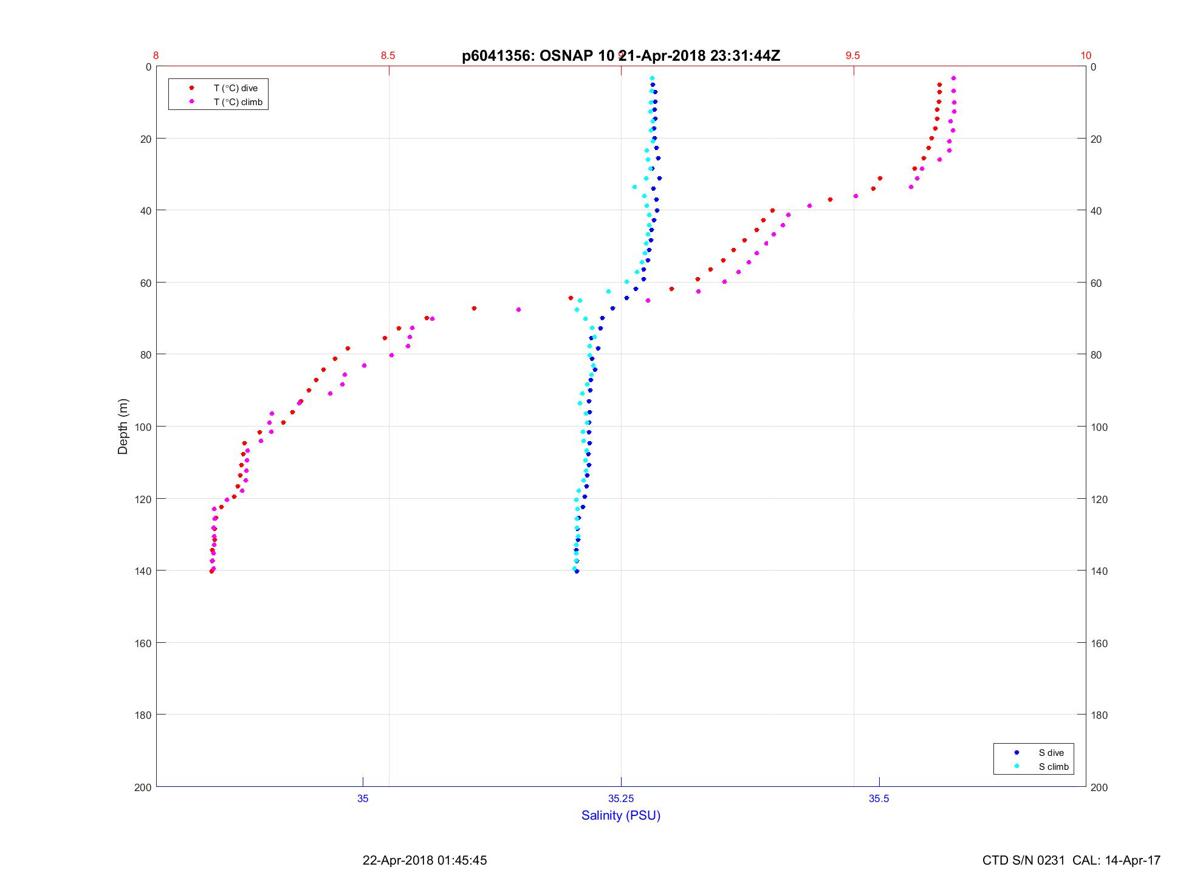Image resolution: width=1200 pixels, height=885 pixels.
Task: Click the cyan marker in the salinity legend
Action: tap(1016, 767)
